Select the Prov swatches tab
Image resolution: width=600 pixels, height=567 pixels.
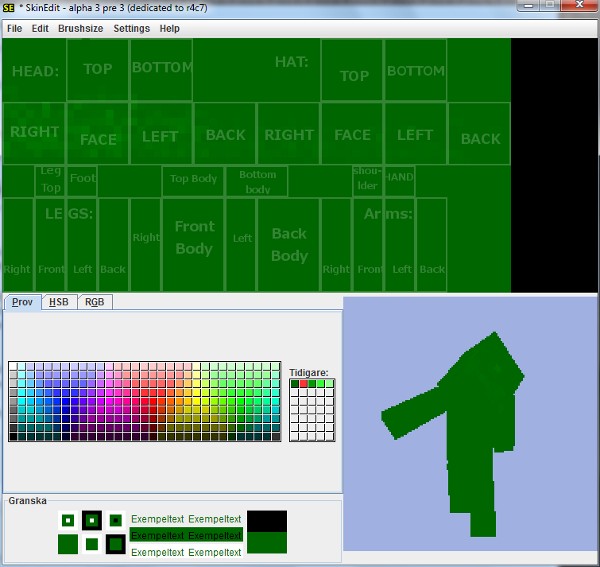coord(23,302)
